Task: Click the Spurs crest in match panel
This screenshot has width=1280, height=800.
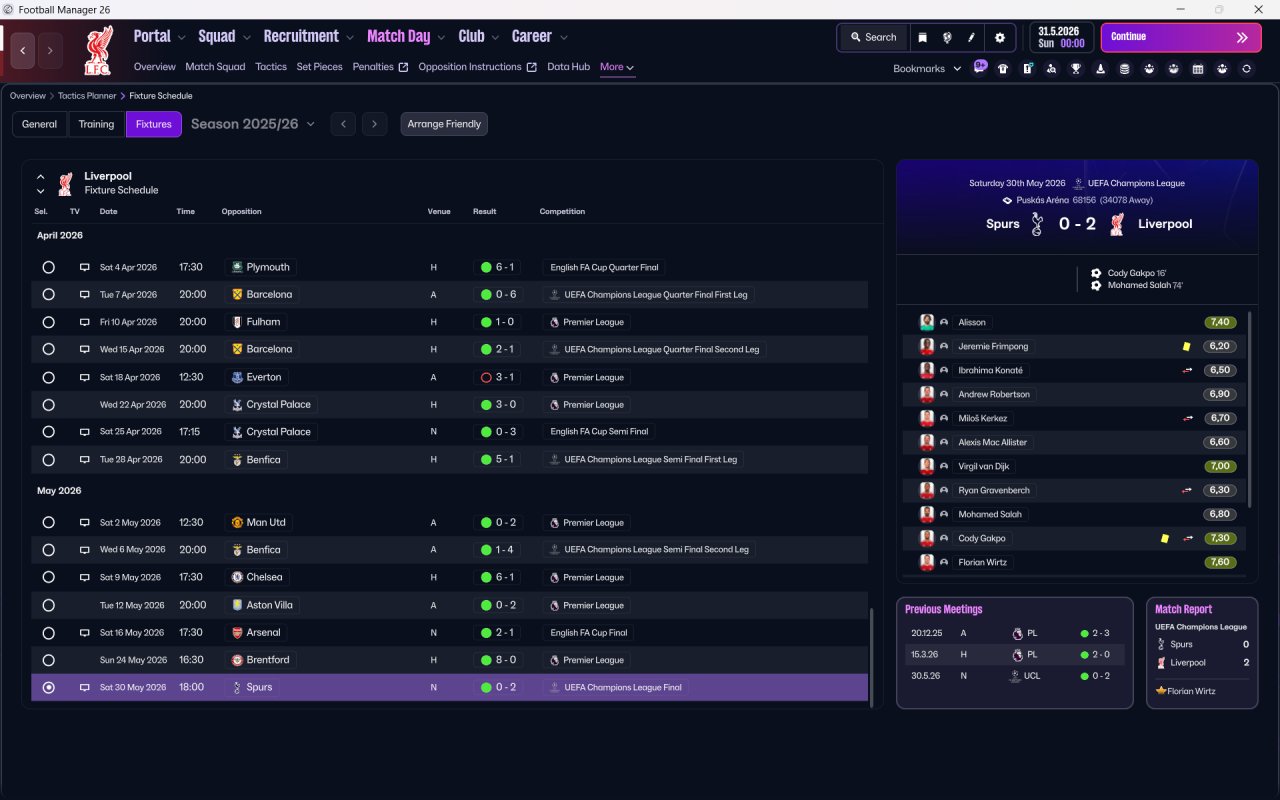Action: 1036,224
